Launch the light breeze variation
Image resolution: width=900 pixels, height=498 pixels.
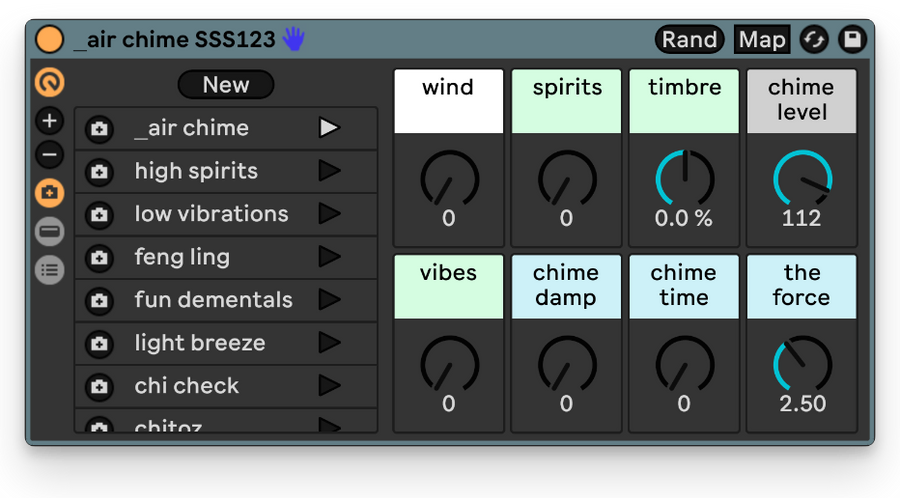point(329,343)
